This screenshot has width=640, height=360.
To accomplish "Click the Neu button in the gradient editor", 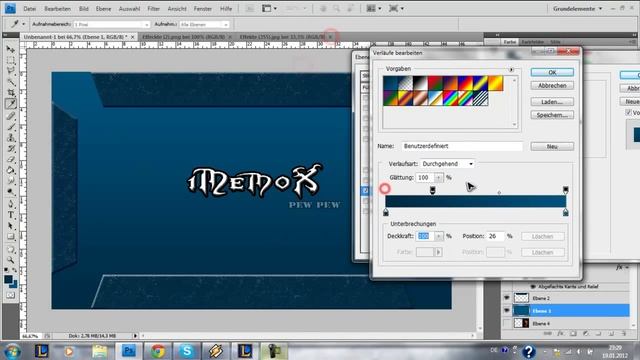I will click(552, 146).
